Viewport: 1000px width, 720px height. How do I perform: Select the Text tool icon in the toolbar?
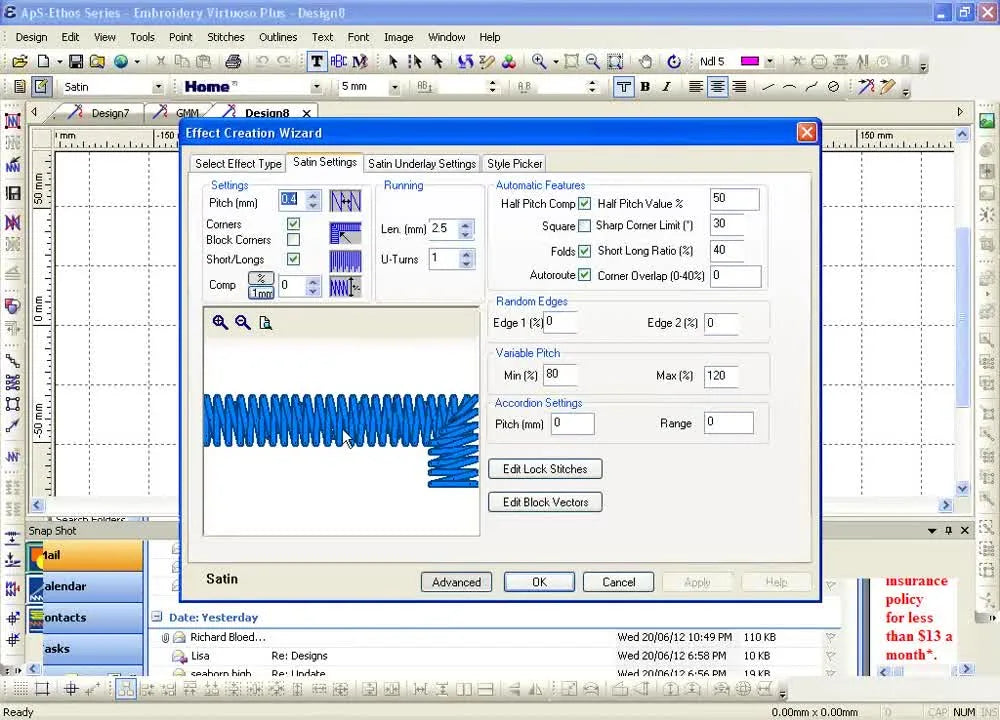pyautogui.click(x=314, y=61)
